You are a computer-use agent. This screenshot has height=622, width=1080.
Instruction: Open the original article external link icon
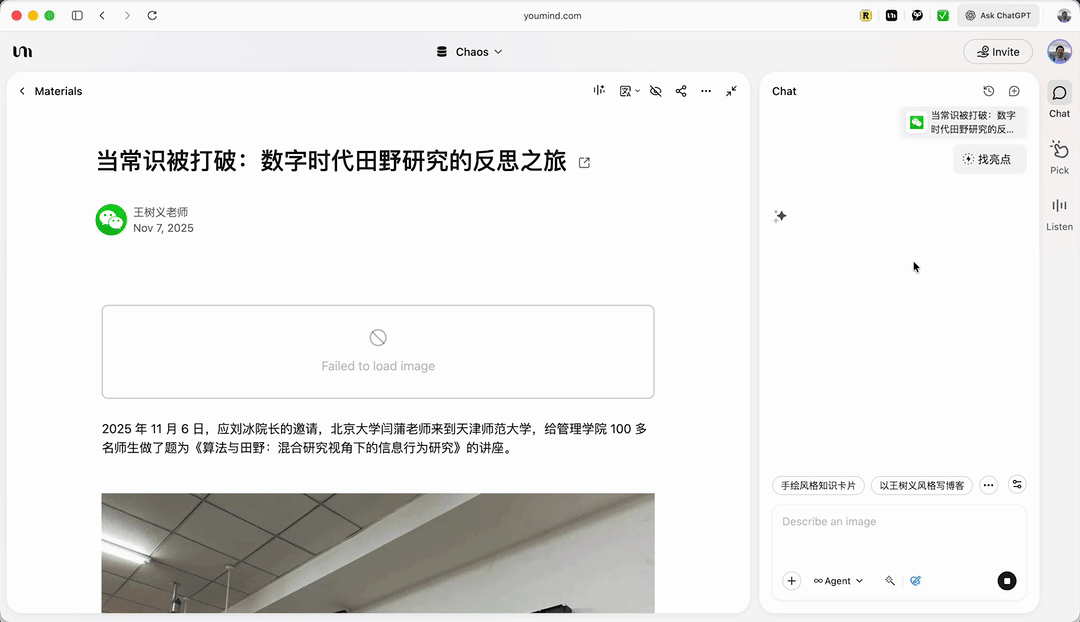pyautogui.click(x=585, y=163)
